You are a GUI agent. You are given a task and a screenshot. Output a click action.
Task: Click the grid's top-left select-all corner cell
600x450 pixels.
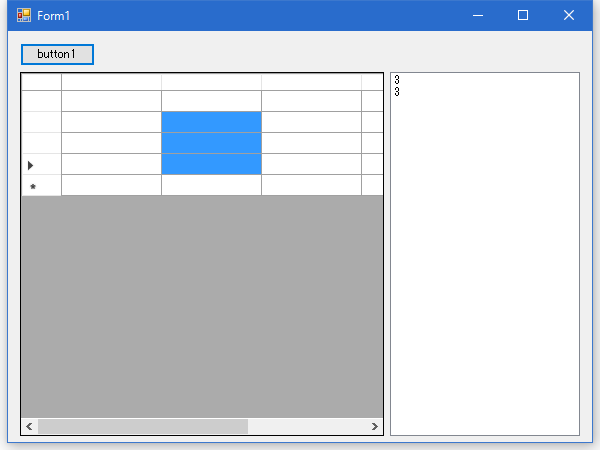pos(41,81)
